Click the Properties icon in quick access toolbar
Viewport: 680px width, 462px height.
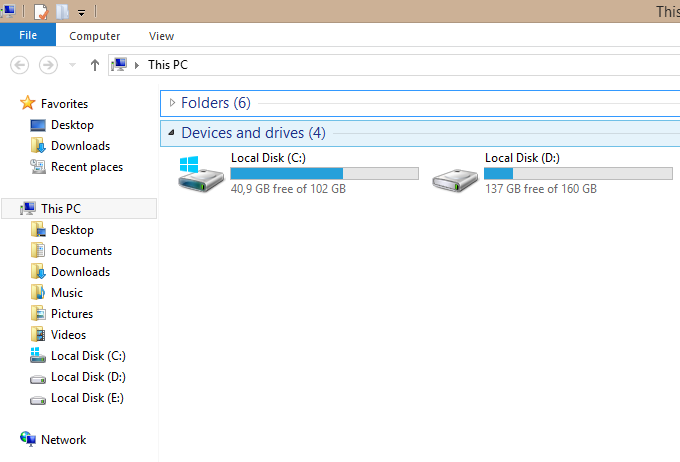coord(41,12)
